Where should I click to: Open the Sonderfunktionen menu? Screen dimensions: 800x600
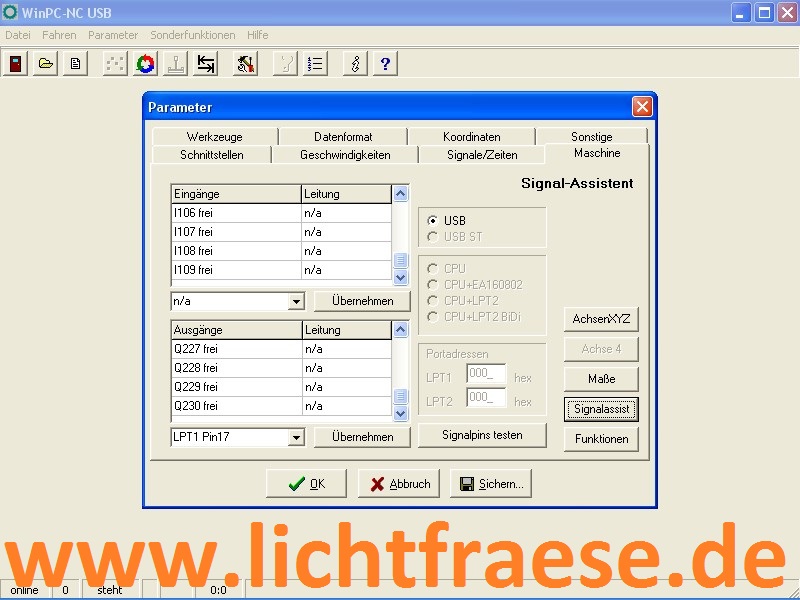pos(193,35)
